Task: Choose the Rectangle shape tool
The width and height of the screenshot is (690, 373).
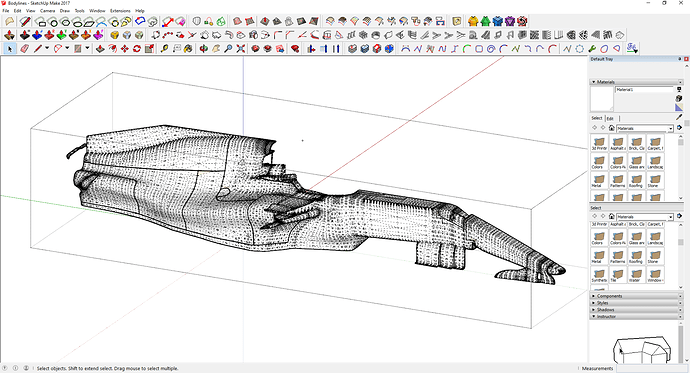Action: coord(78,49)
